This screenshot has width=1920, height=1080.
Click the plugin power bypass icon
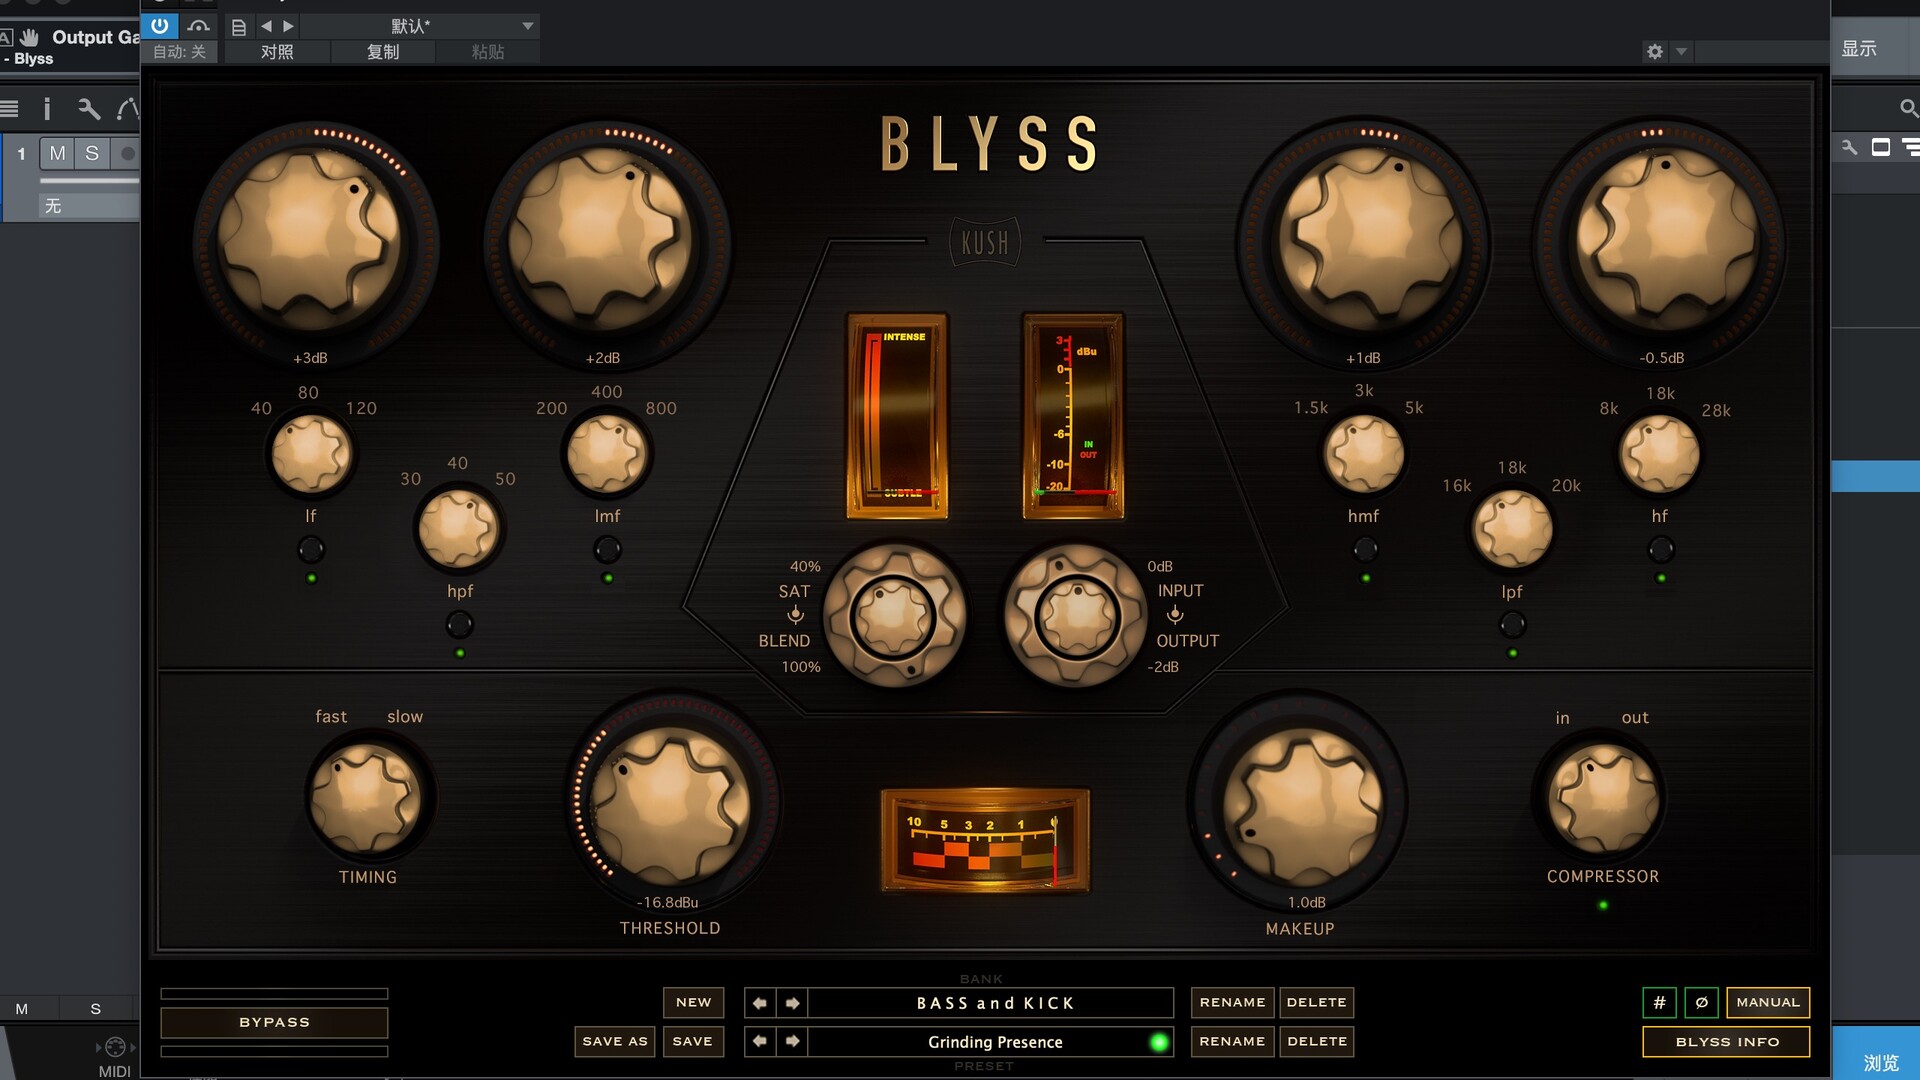[160, 26]
